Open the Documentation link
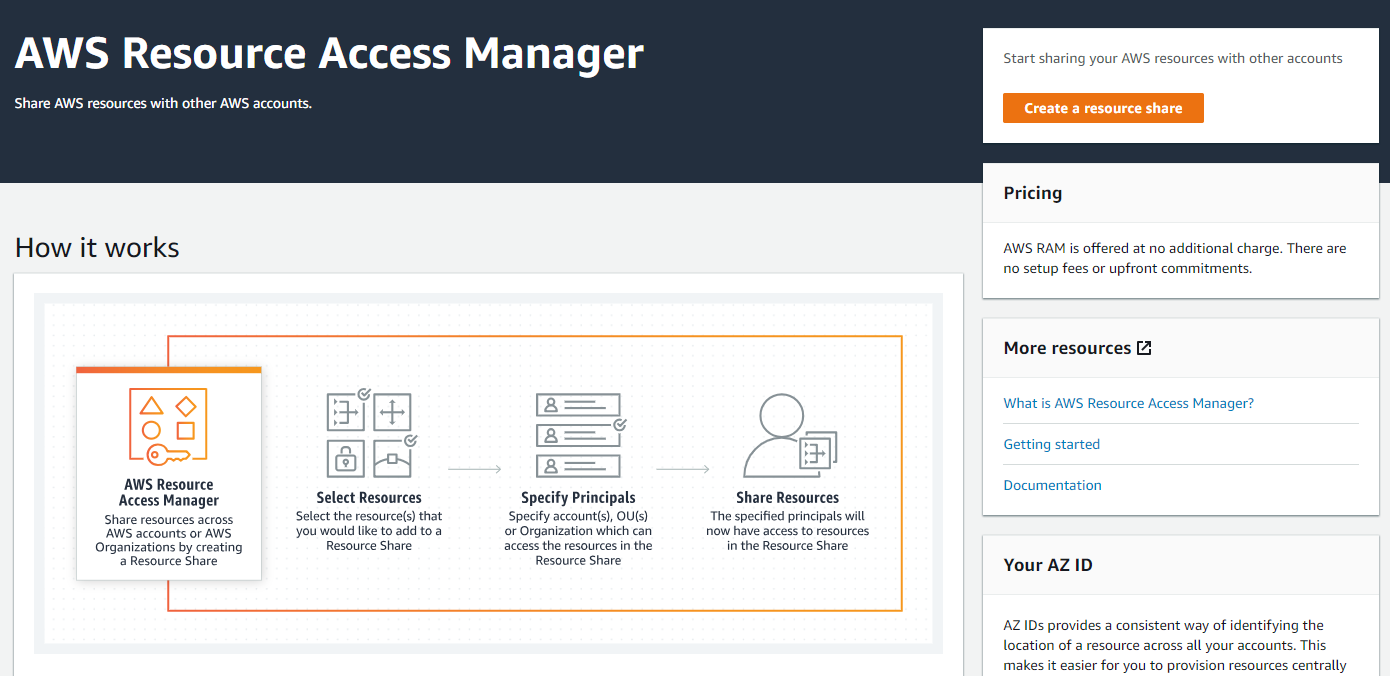The width and height of the screenshot is (1390, 676). coord(1052,485)
